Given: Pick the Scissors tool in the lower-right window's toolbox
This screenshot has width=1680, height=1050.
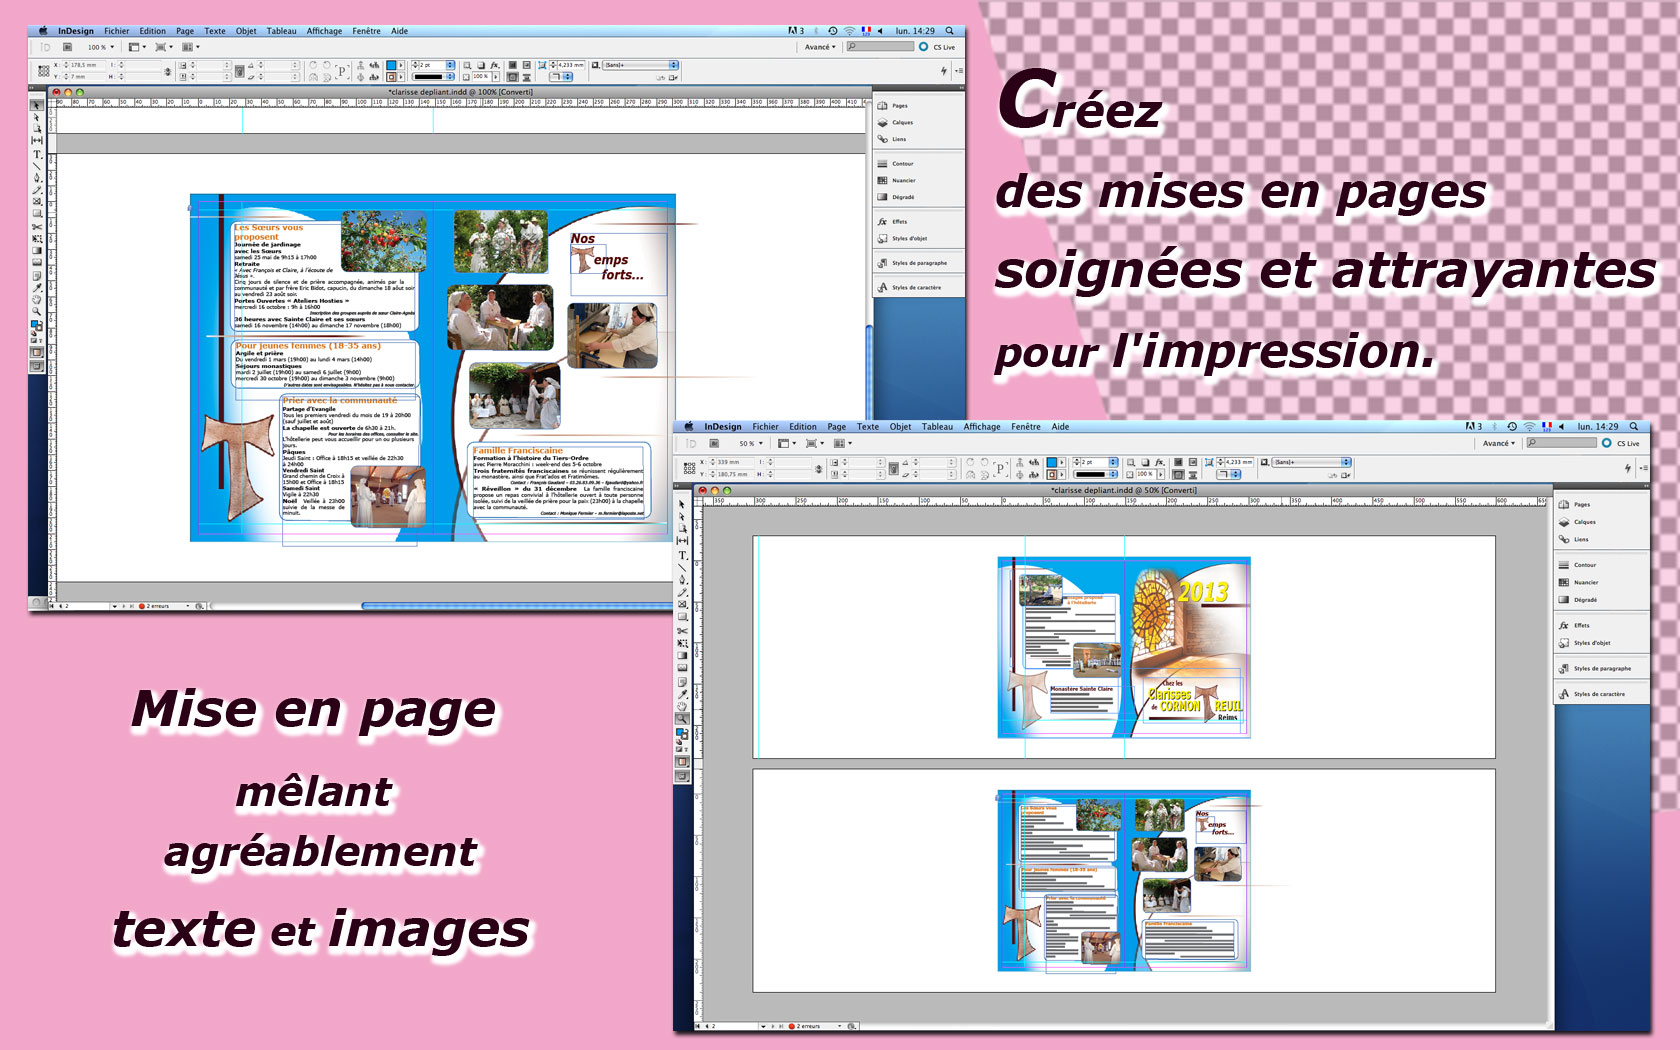Looking at the screenshot, I should coord(683,631).
